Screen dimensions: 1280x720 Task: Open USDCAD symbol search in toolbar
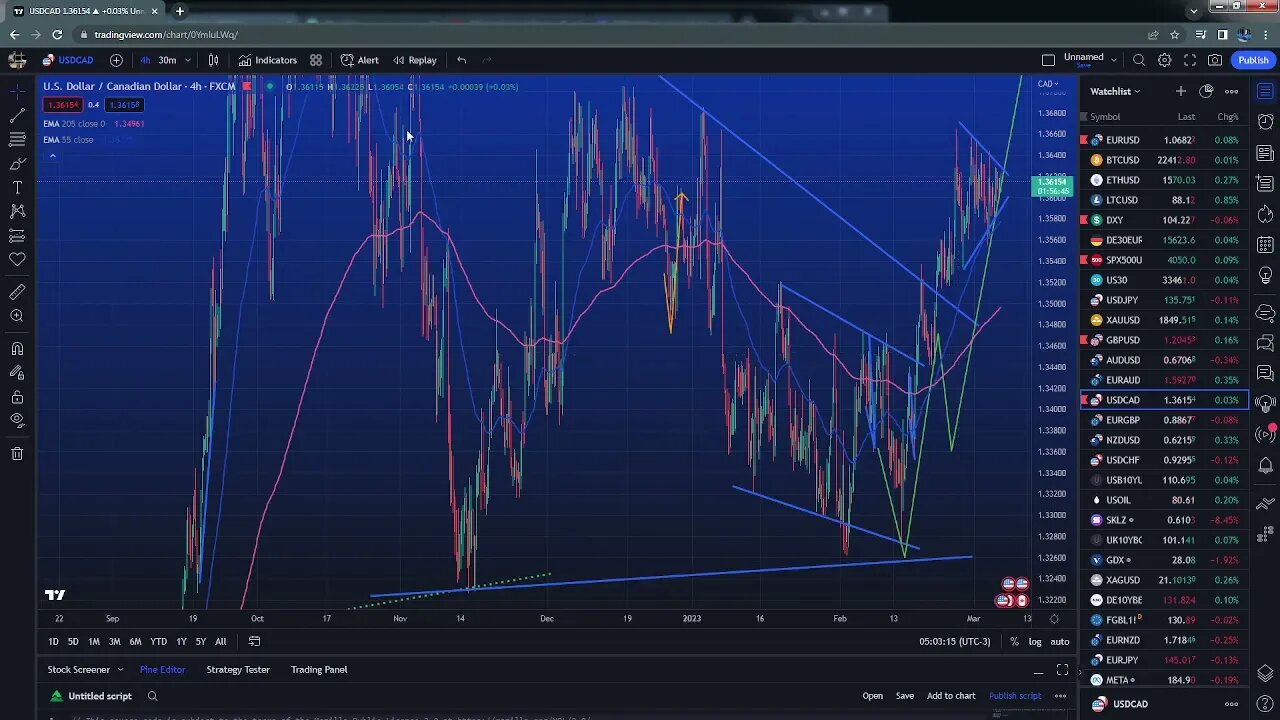click(x=68, y=60)
